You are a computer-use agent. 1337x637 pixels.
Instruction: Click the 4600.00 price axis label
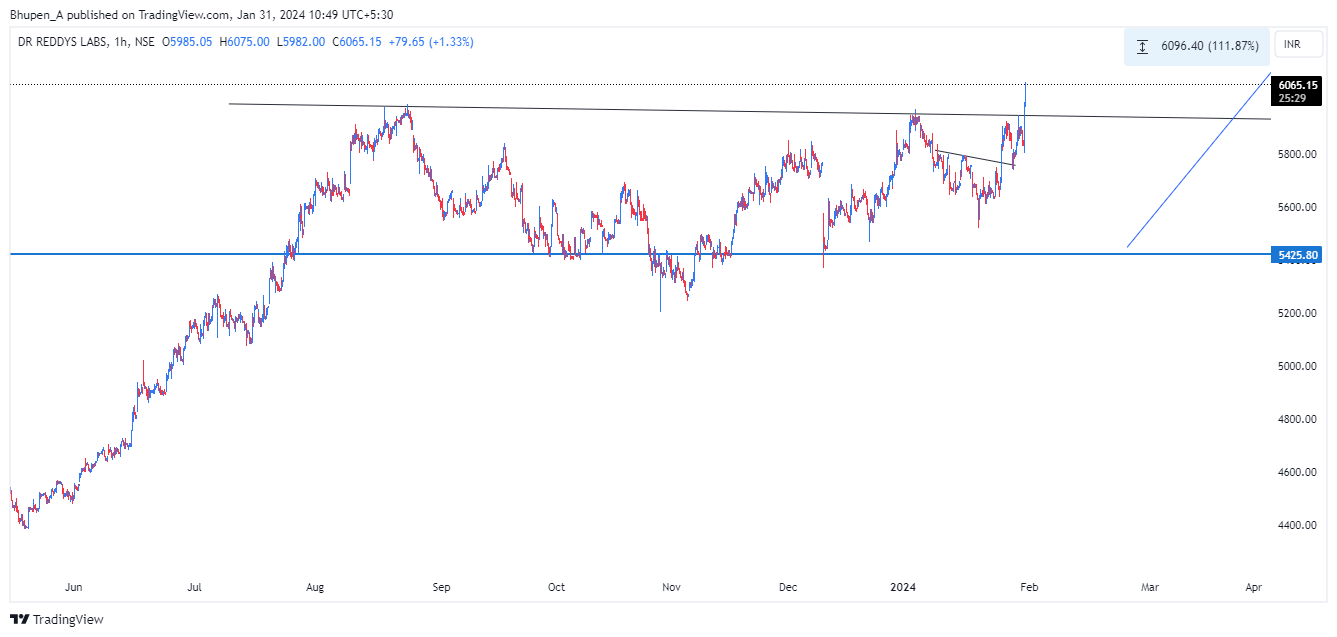click(x=1298, y=472)
